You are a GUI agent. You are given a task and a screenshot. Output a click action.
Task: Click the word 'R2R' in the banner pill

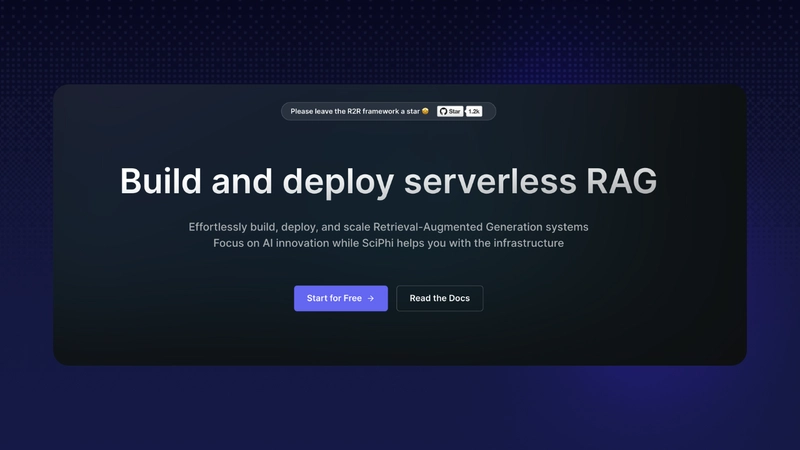click(353, 111)
